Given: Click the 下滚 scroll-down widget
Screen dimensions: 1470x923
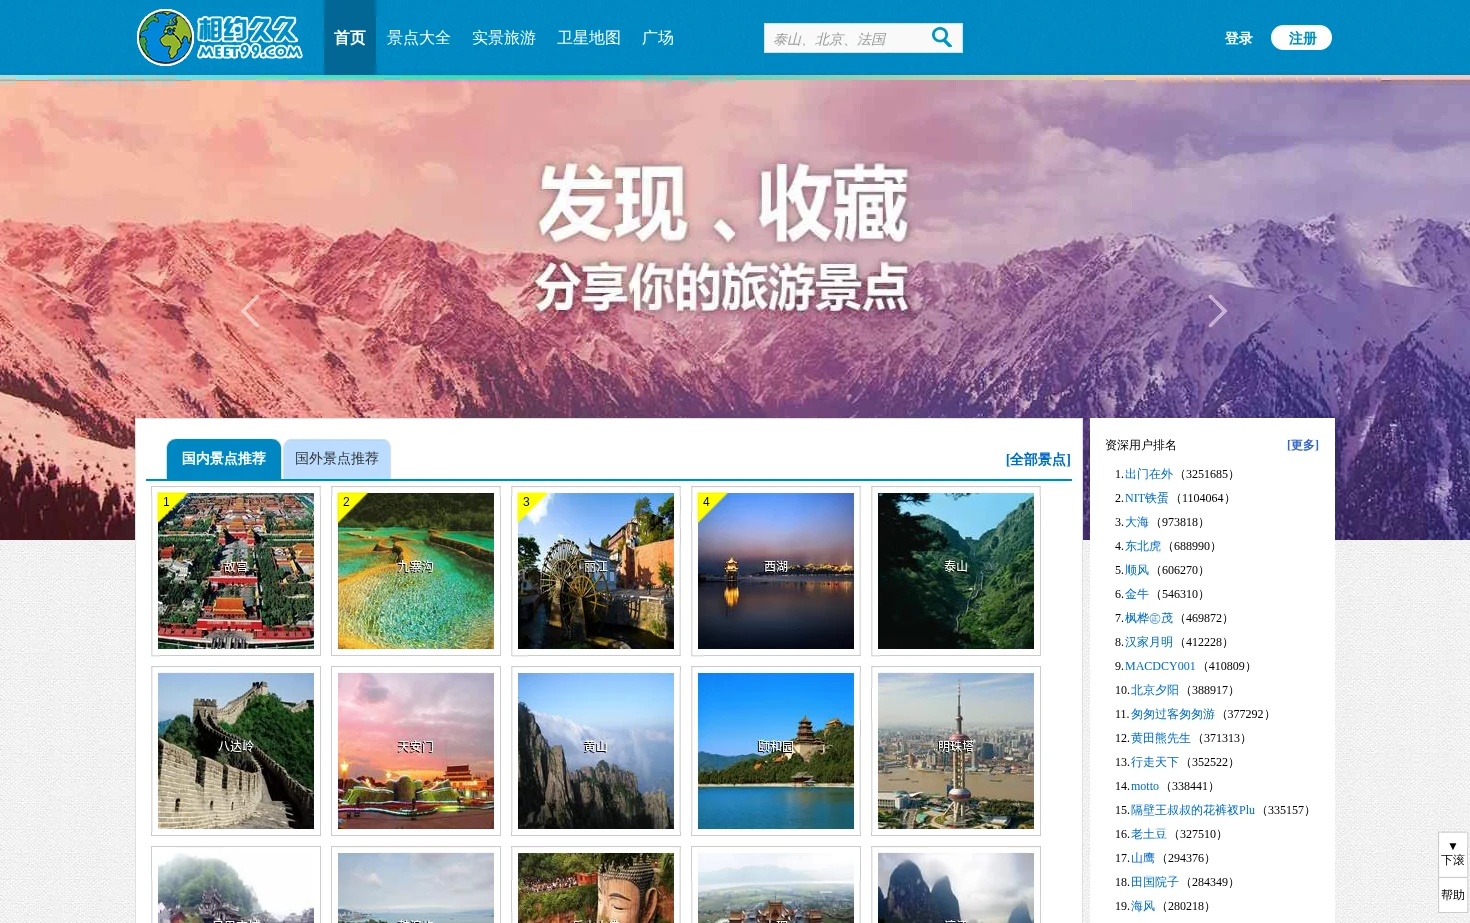Looking at the screenshot, I should click(x=1453, y=854).
